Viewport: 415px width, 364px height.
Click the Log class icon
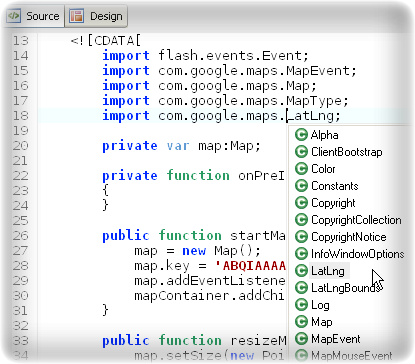(x=301, y=305)
